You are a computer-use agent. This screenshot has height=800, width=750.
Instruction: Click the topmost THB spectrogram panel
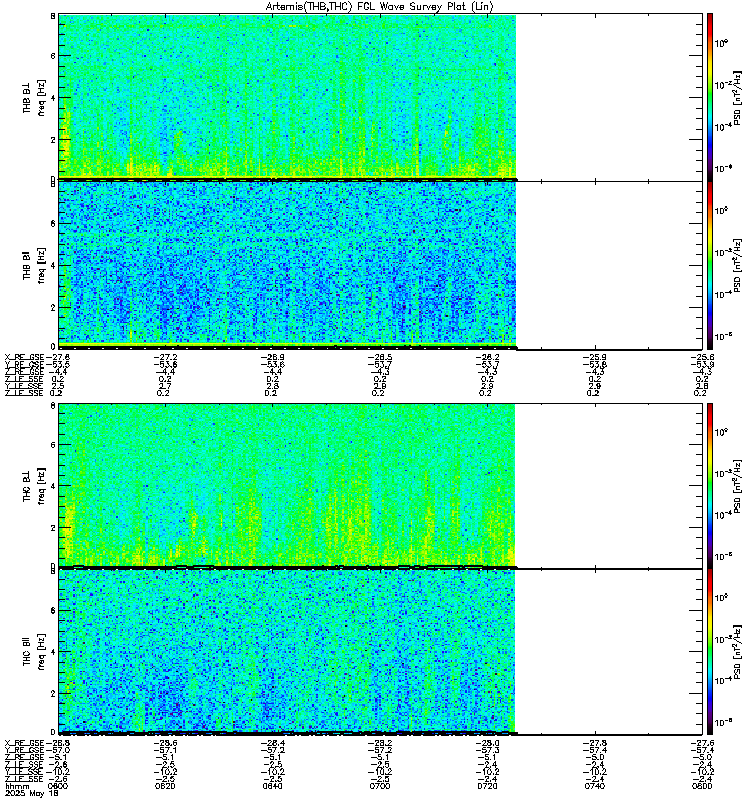tap(288, 96)
